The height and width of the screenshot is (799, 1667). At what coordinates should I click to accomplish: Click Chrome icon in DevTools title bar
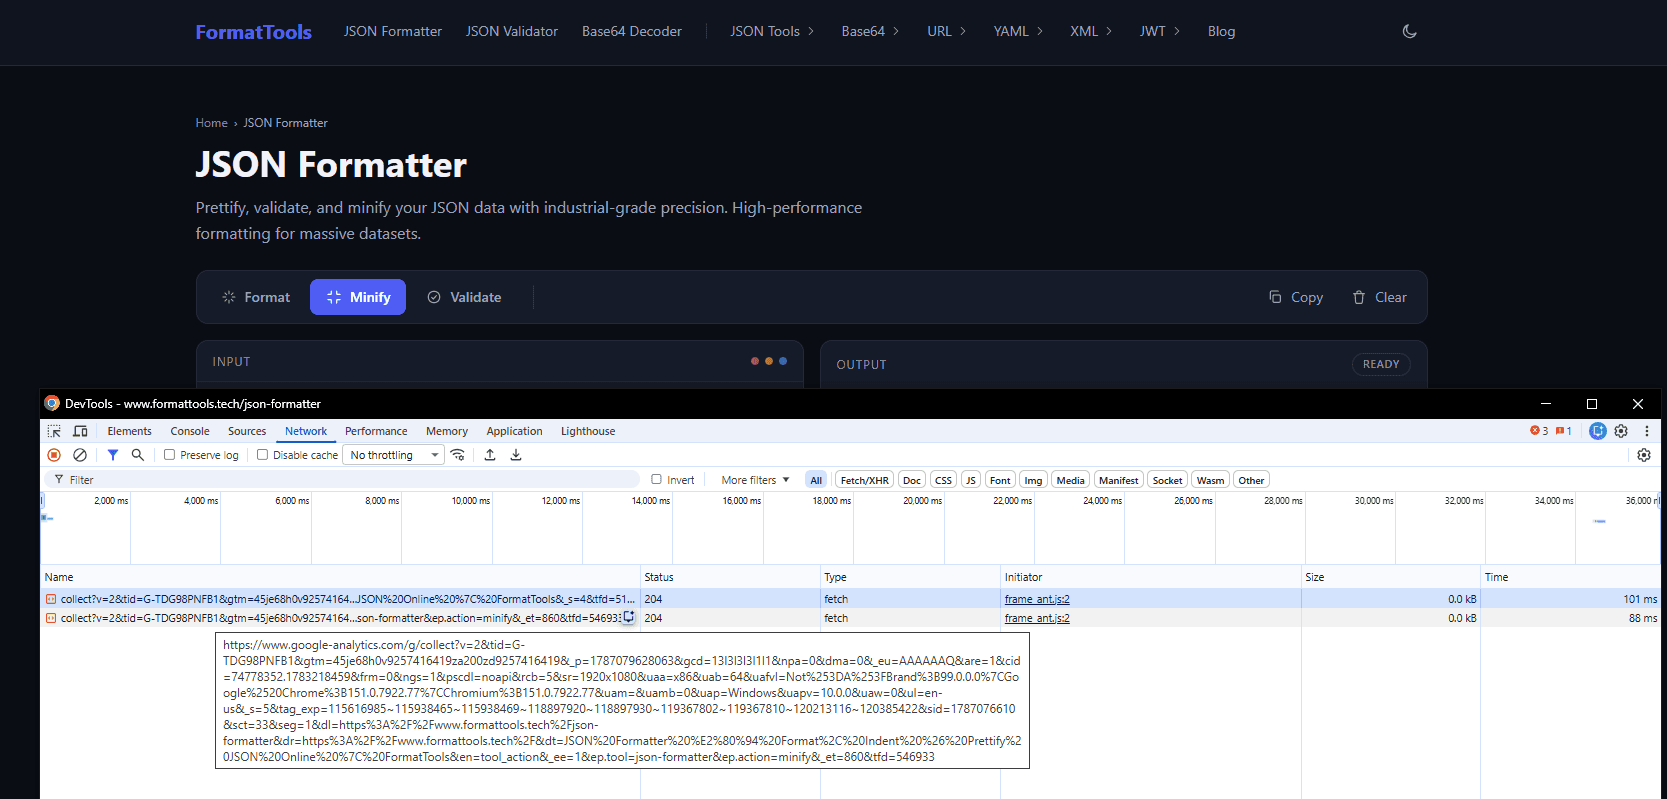point(52,403)
